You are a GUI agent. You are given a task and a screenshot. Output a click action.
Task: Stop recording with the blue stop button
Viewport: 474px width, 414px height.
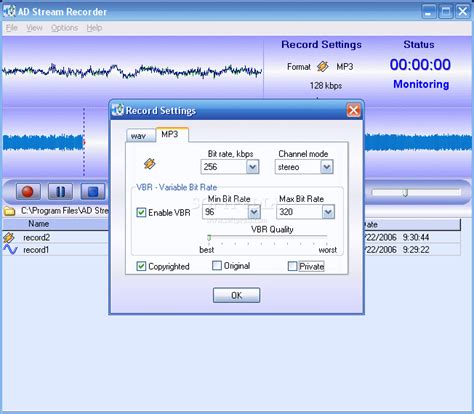click(x=93, y=192)
